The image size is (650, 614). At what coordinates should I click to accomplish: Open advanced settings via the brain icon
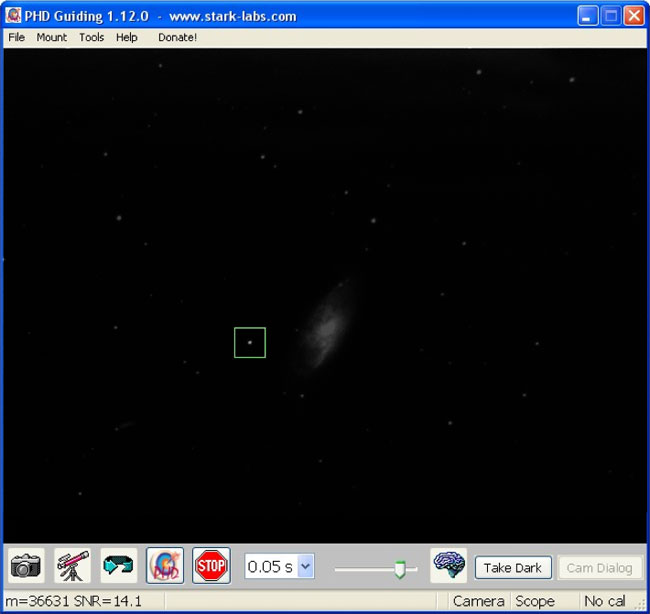[449, 565]
